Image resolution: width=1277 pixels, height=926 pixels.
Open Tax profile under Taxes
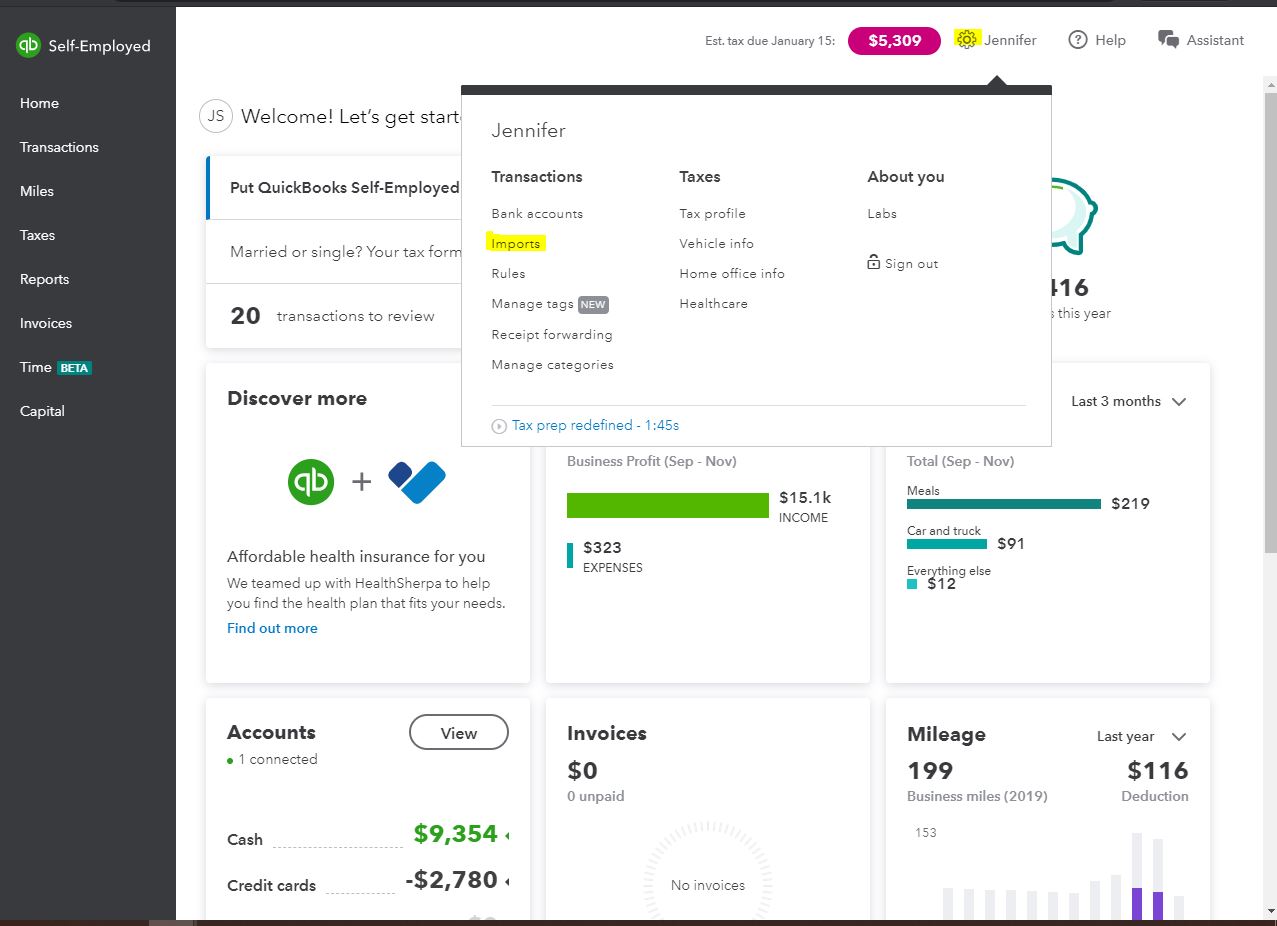[712, 213]
